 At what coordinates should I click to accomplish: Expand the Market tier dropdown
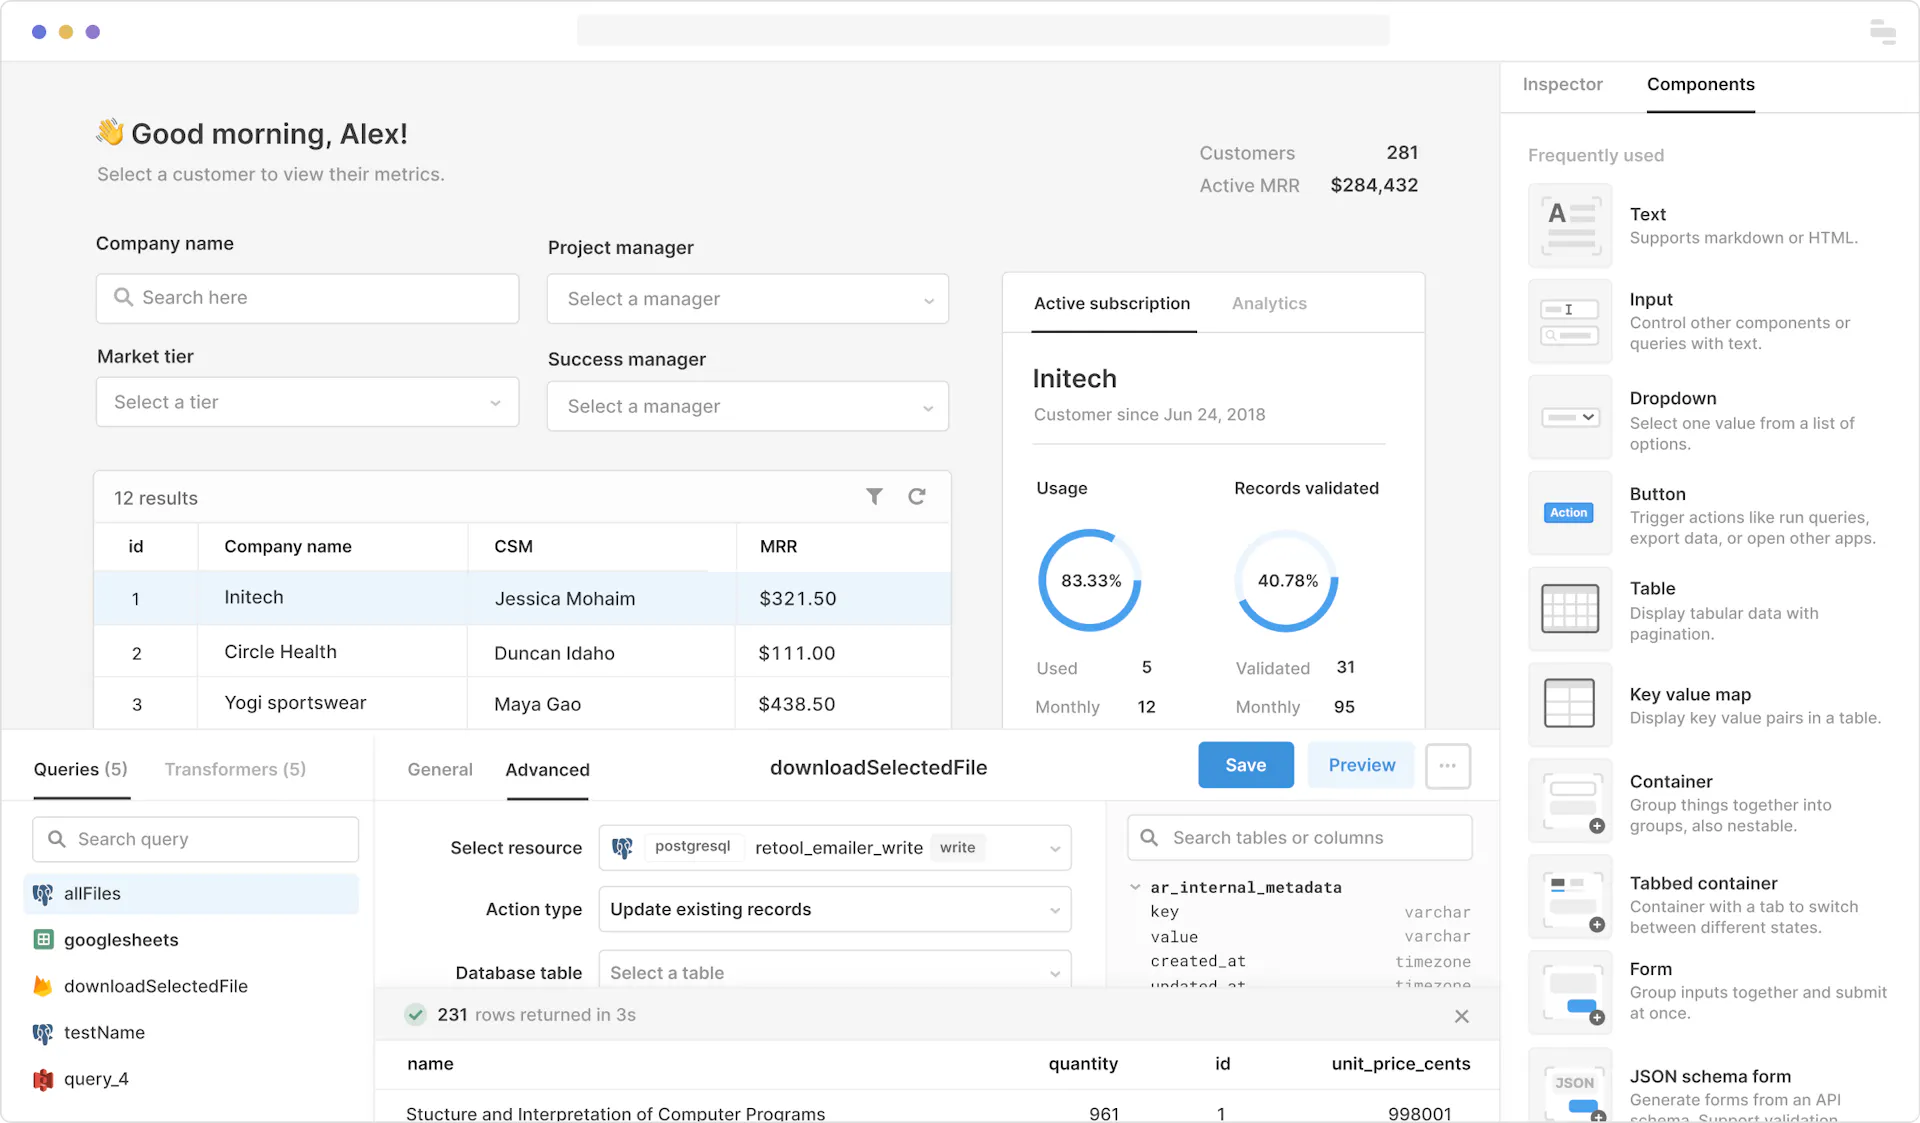pyautogui.click(x=307, y=402)
